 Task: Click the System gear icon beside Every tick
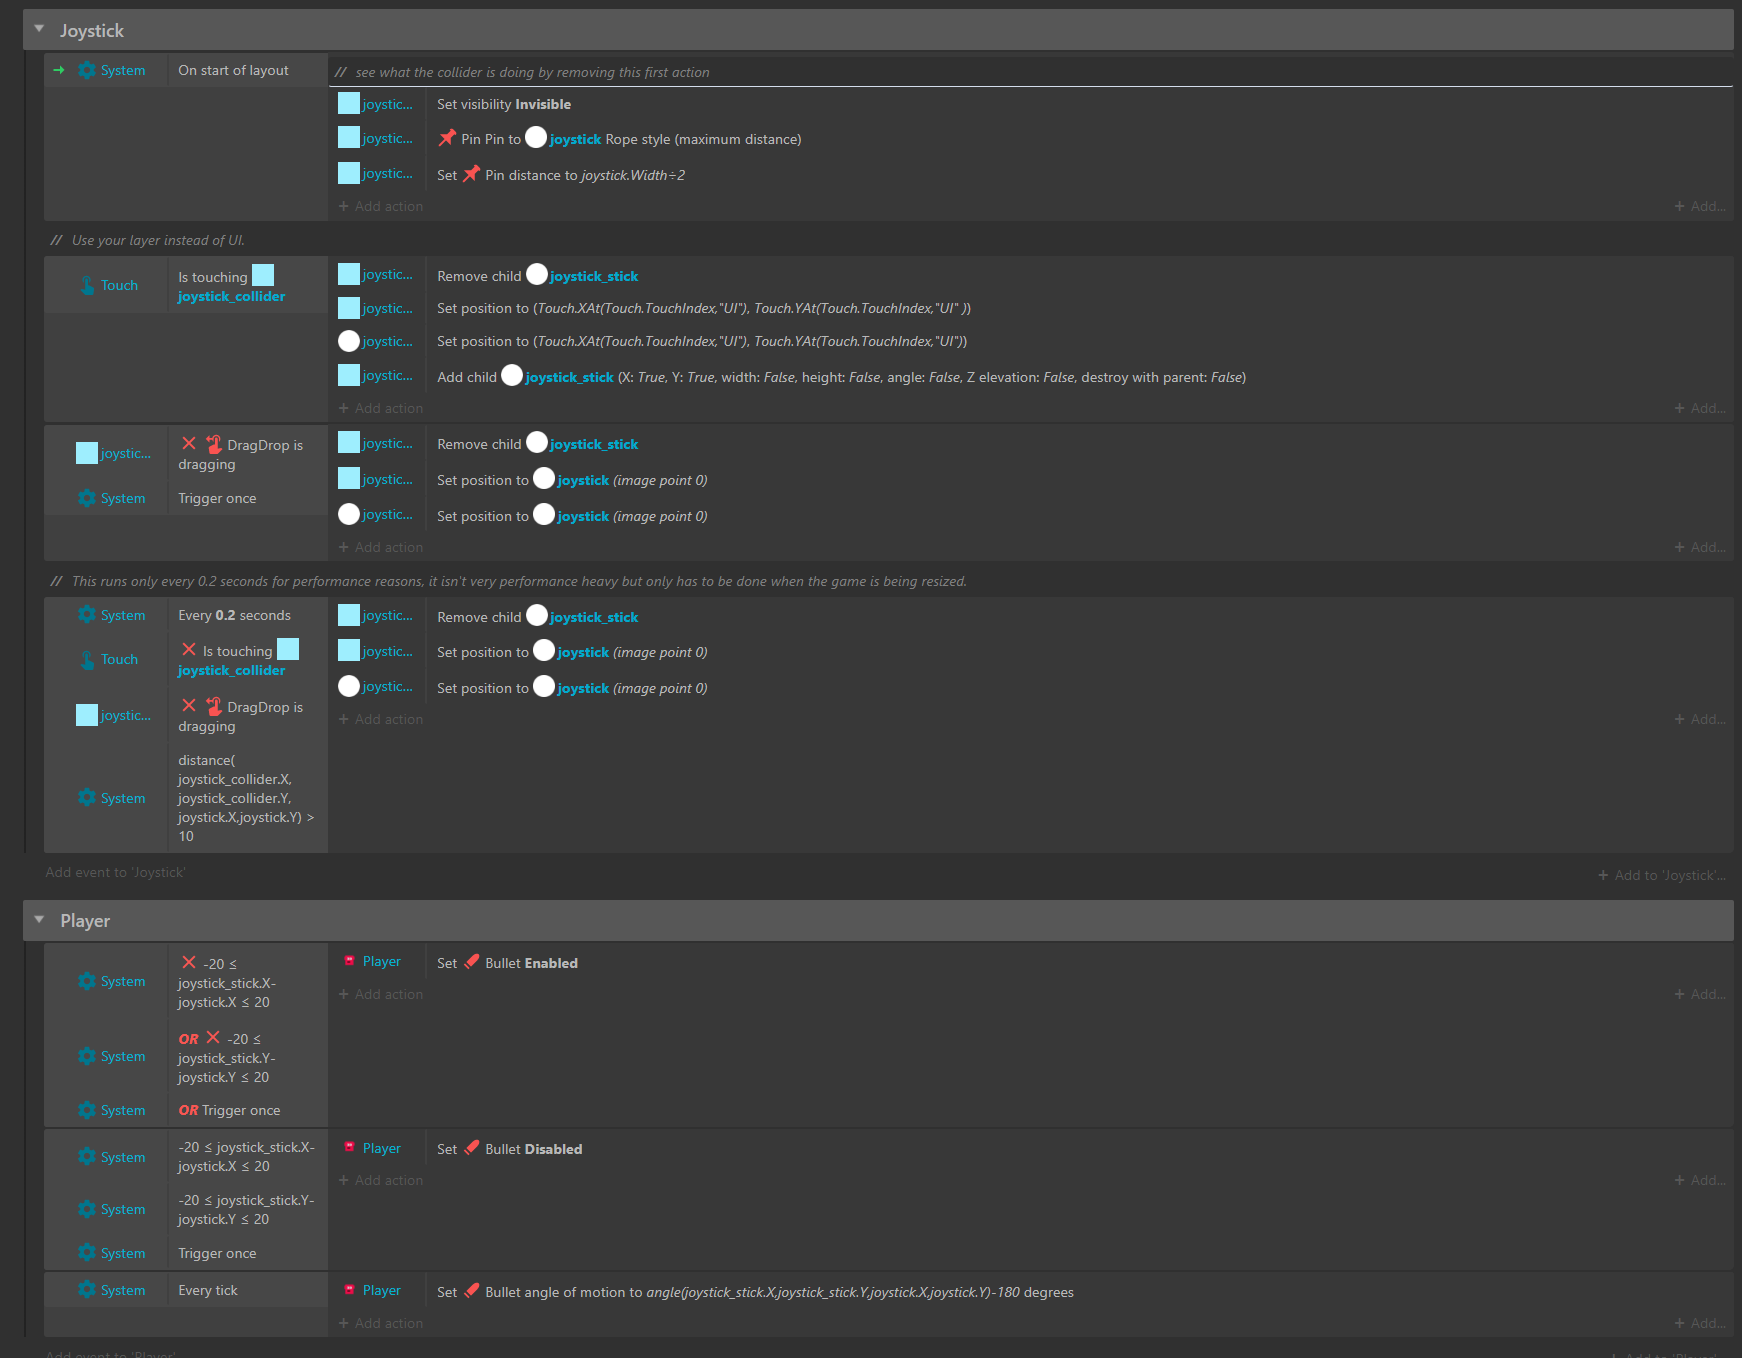87,1290
